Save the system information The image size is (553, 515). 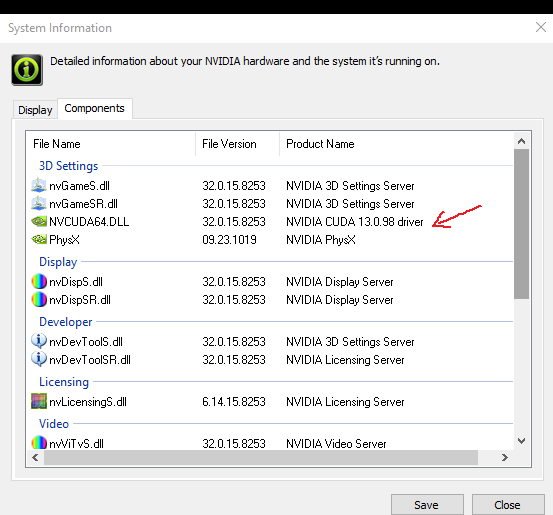pyautogui.click(x=427, y=505)
